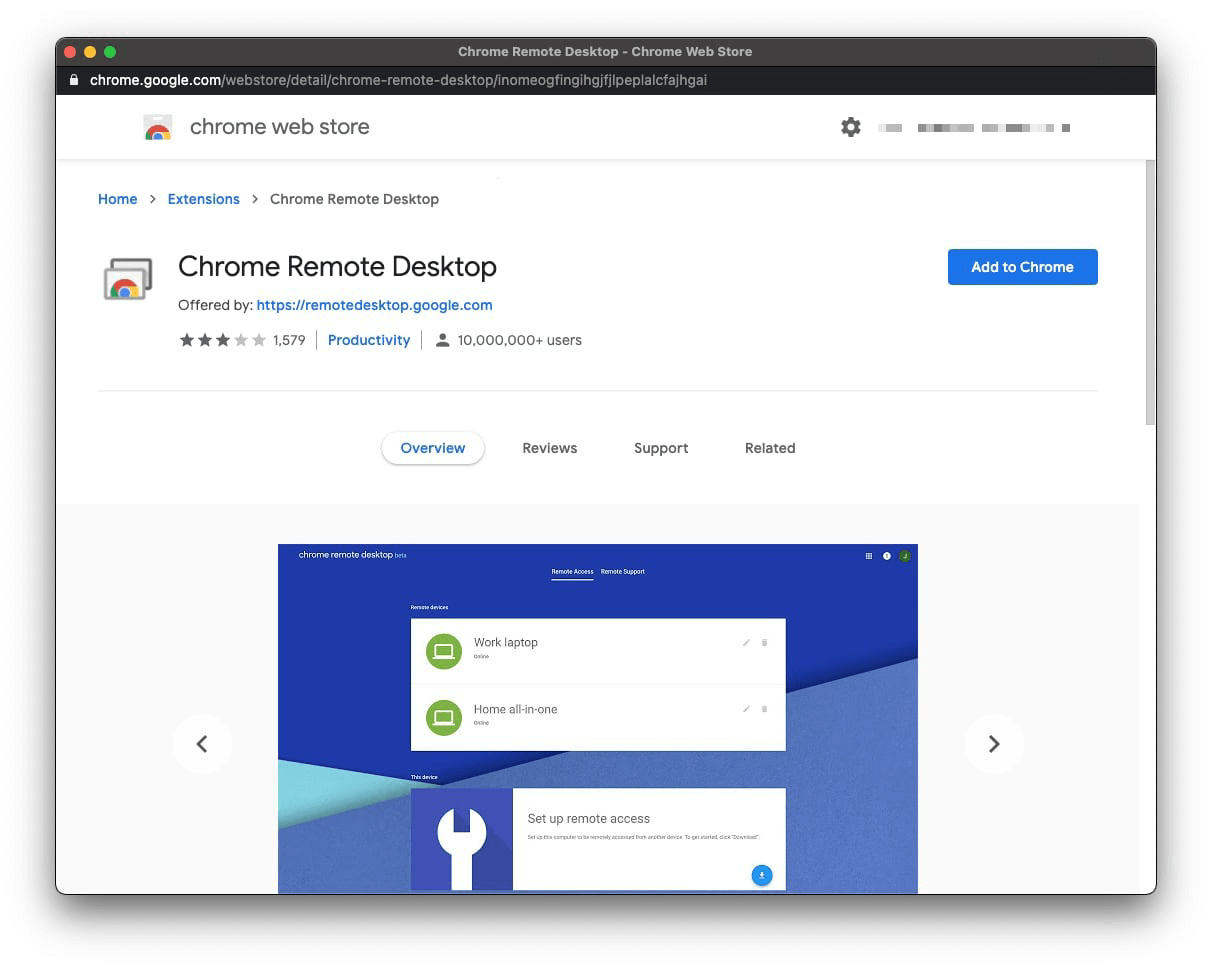The width and height of the screenshot is (1212, 968).
Task: Go to Home breadcrumb link
Action: click(x=118, y=199)
